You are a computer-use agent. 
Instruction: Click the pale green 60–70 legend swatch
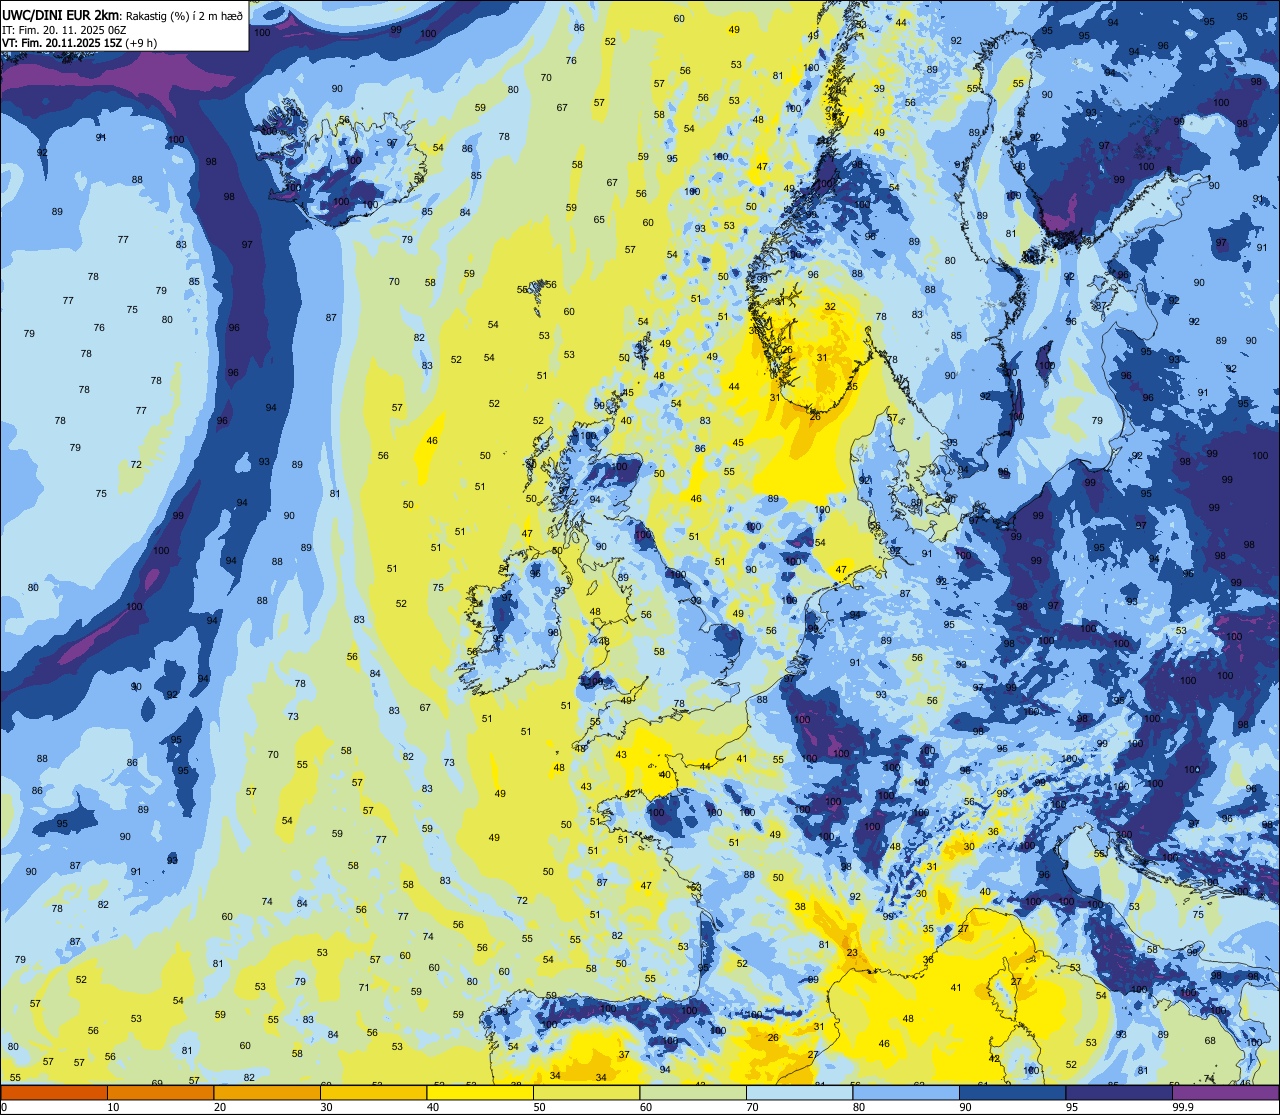693,1092
